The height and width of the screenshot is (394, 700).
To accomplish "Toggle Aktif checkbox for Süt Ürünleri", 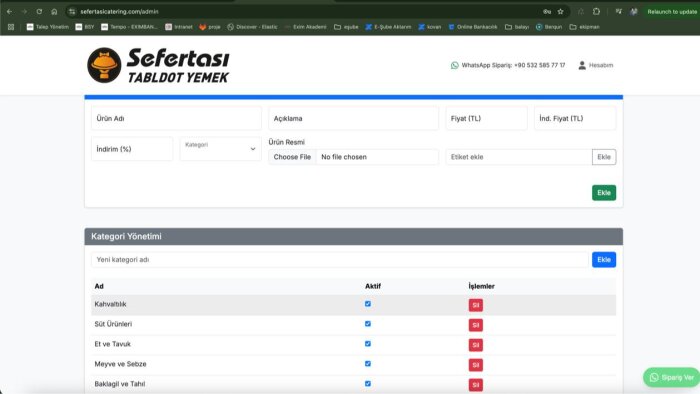I will pyautogui.click(x=368, y=324).
